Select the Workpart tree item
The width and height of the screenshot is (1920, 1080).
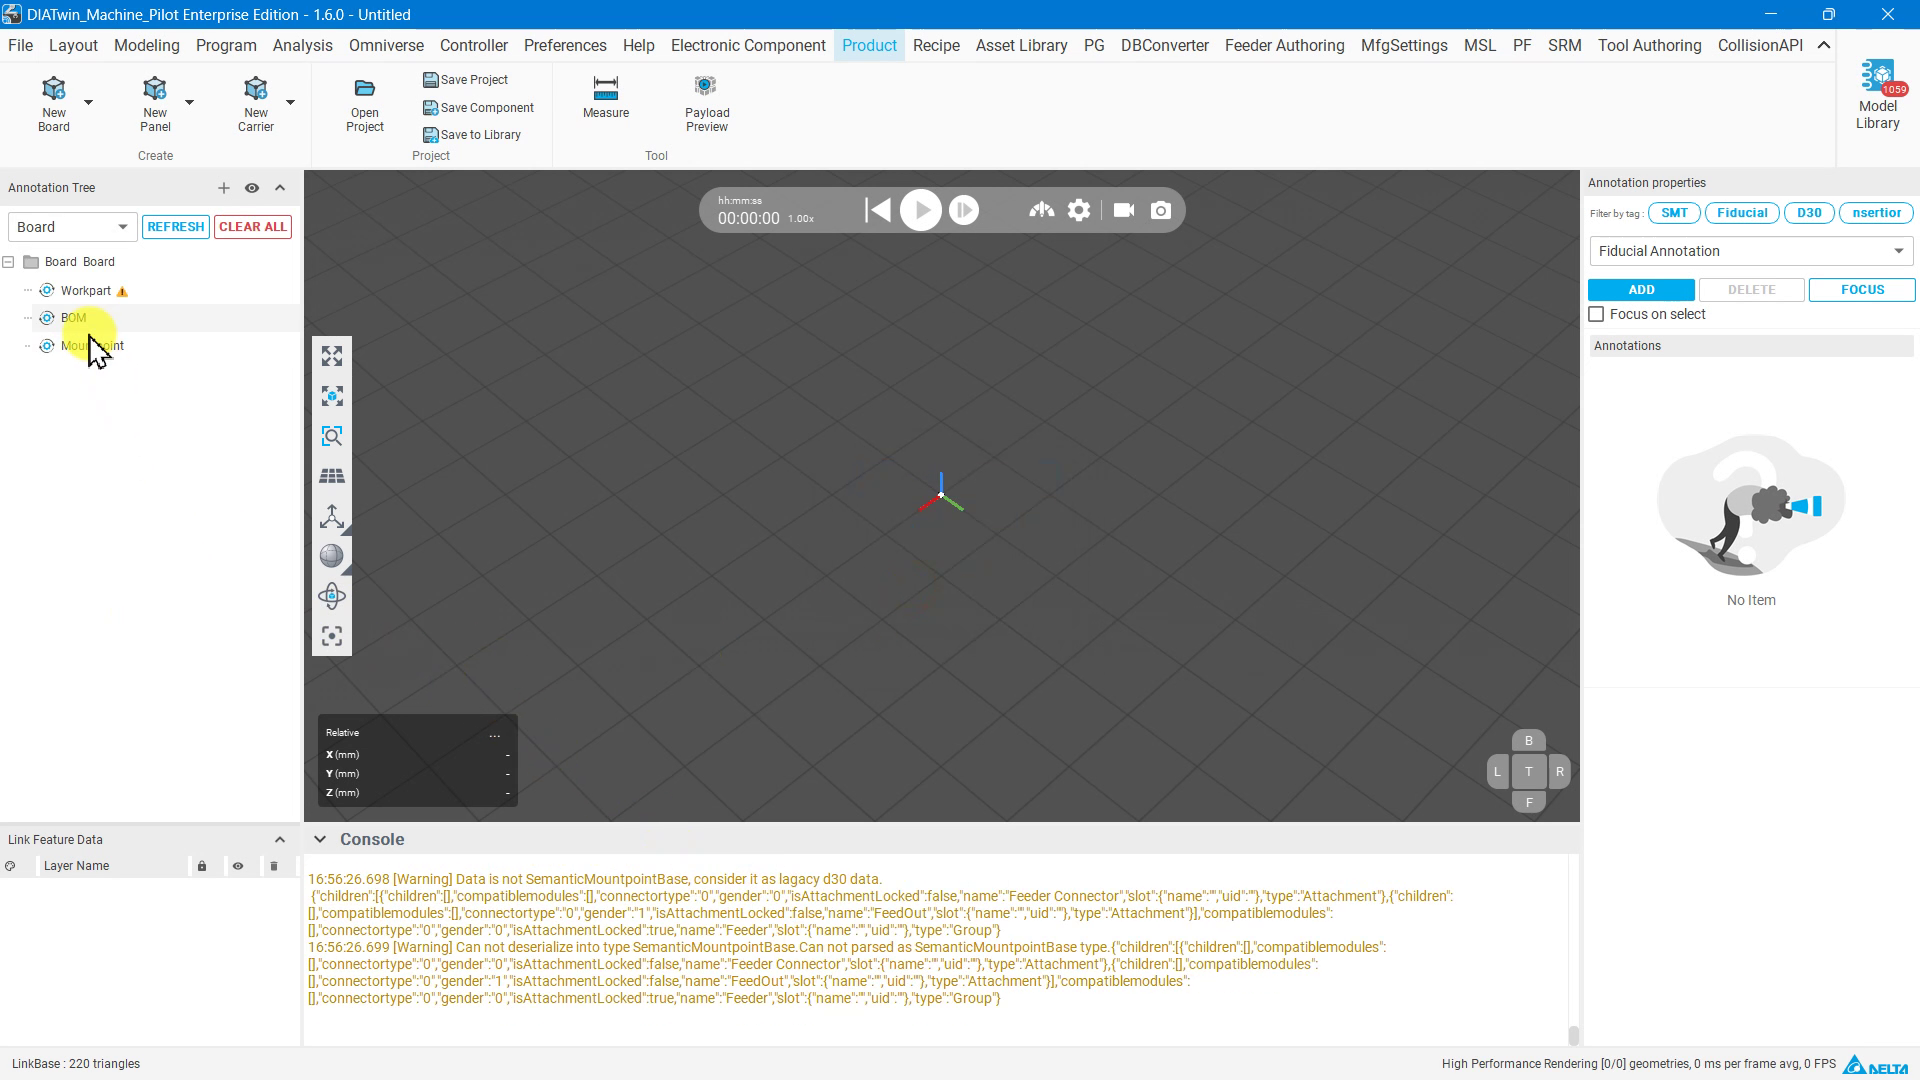coord(86,291)
